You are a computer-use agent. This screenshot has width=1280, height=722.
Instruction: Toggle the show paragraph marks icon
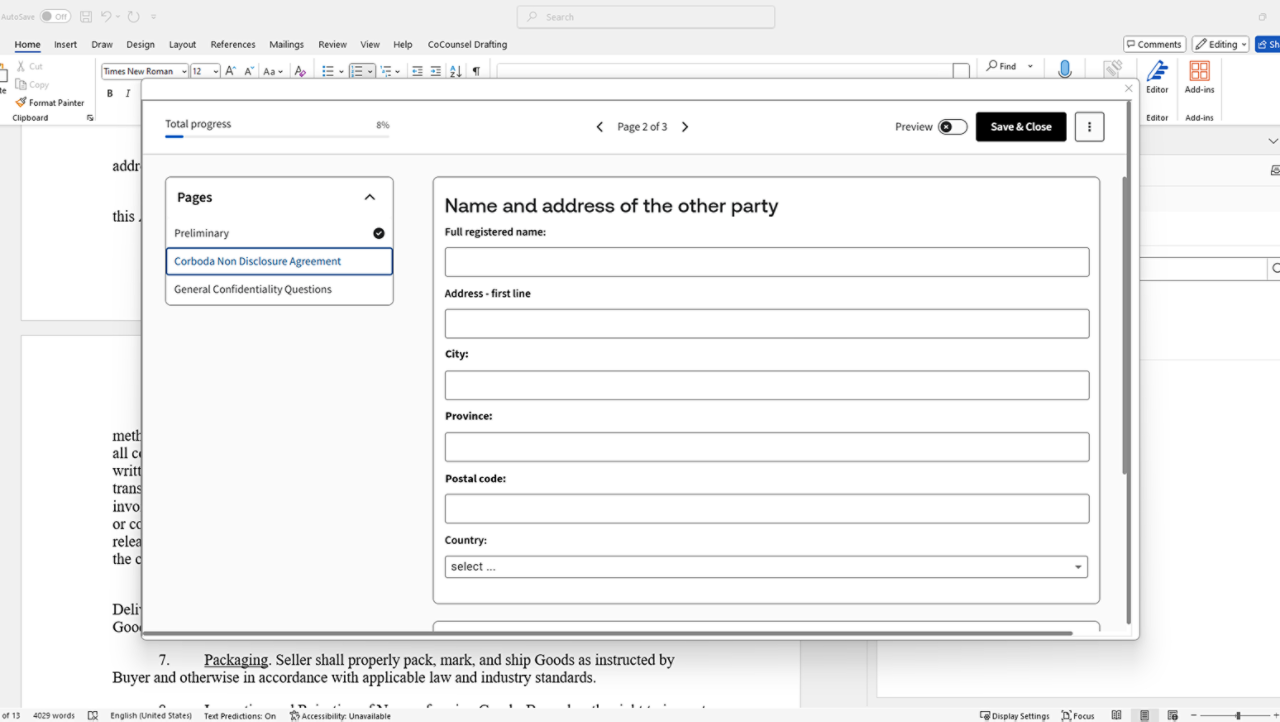[476, 71]
